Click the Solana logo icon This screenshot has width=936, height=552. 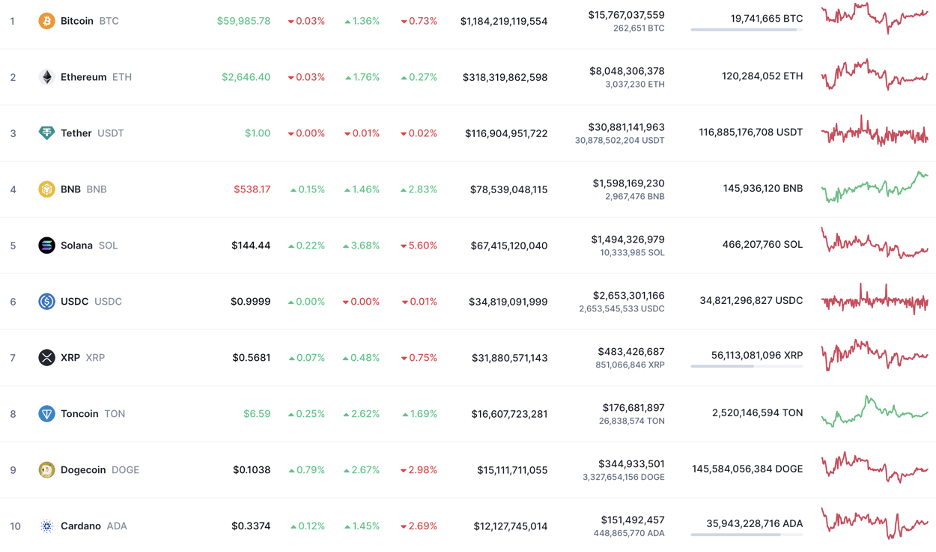point(46,245)
